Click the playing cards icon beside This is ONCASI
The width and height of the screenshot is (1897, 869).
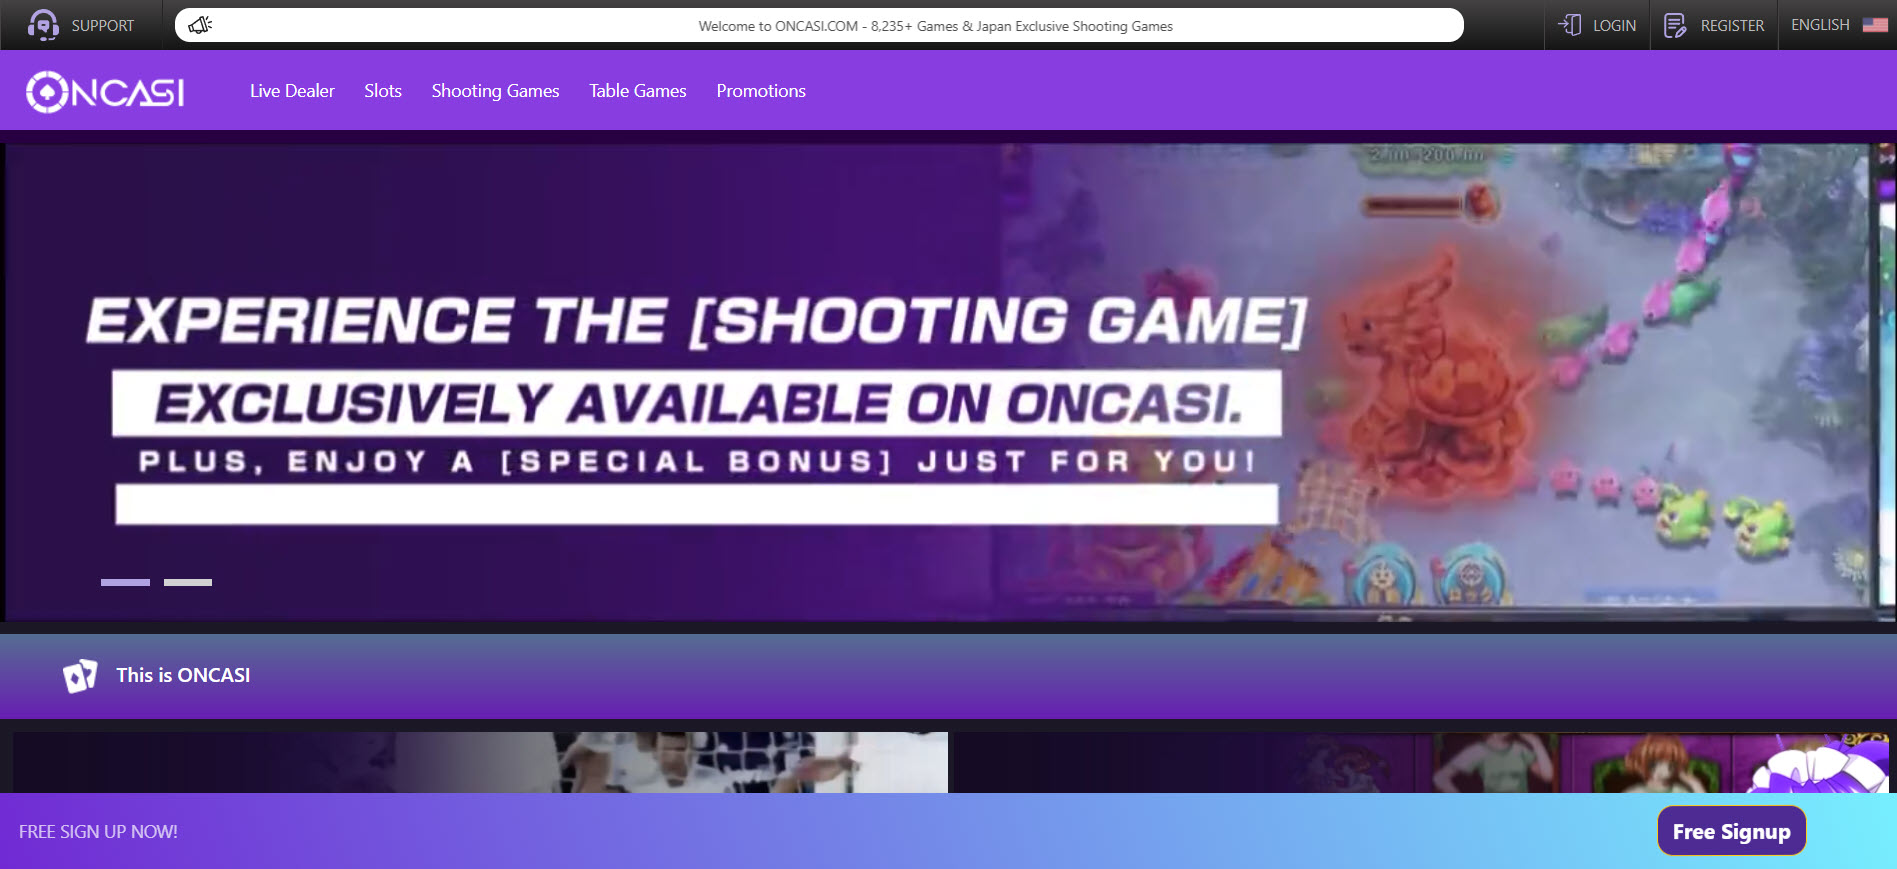coord(80,676)
